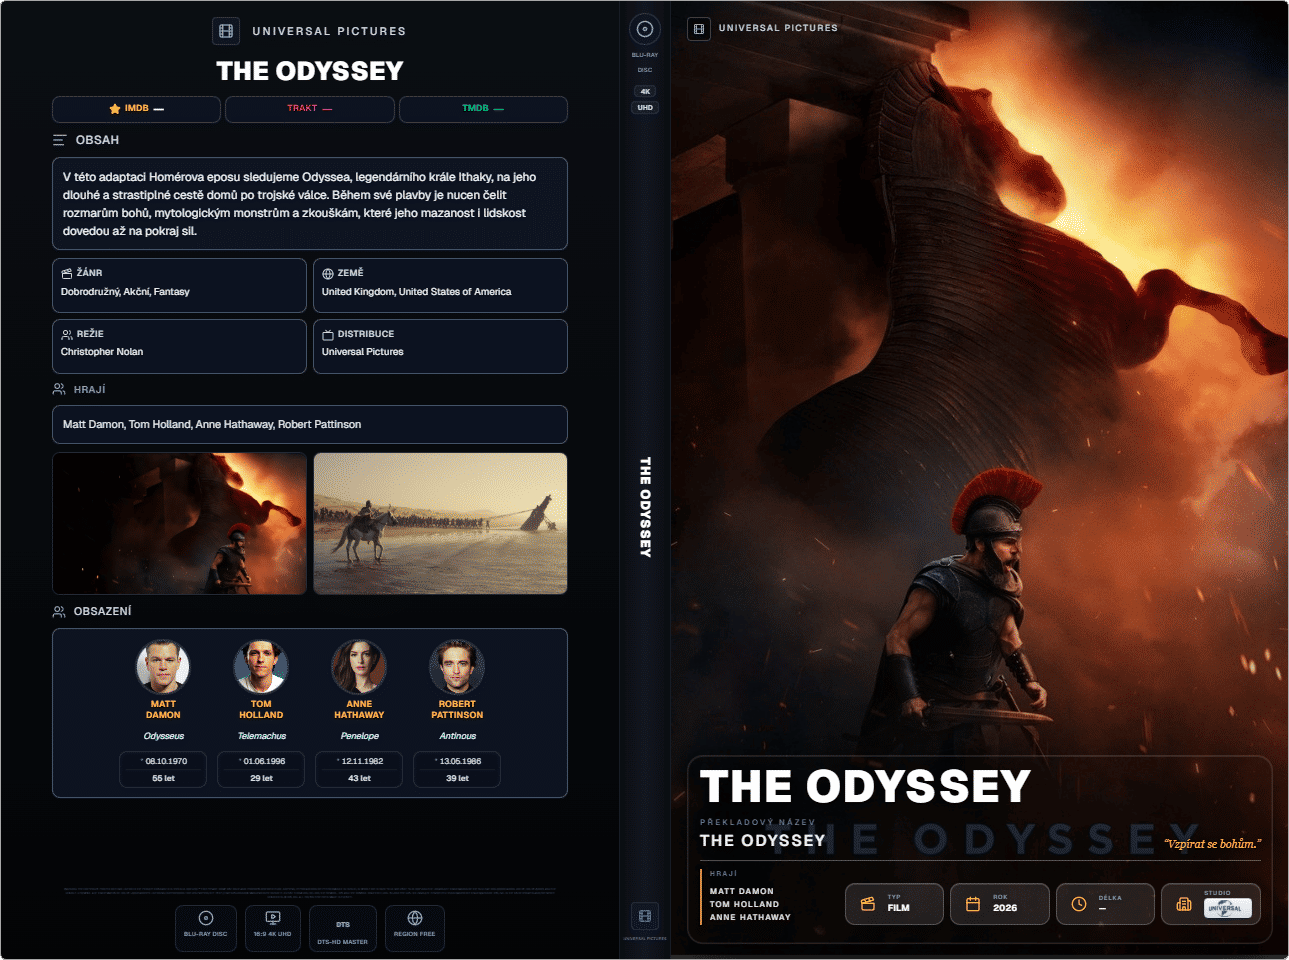Image resolution: width=1289 pixels, height=960 pixels.
Task: Click the Země globe icon
Action: click(x=328, y=273)
